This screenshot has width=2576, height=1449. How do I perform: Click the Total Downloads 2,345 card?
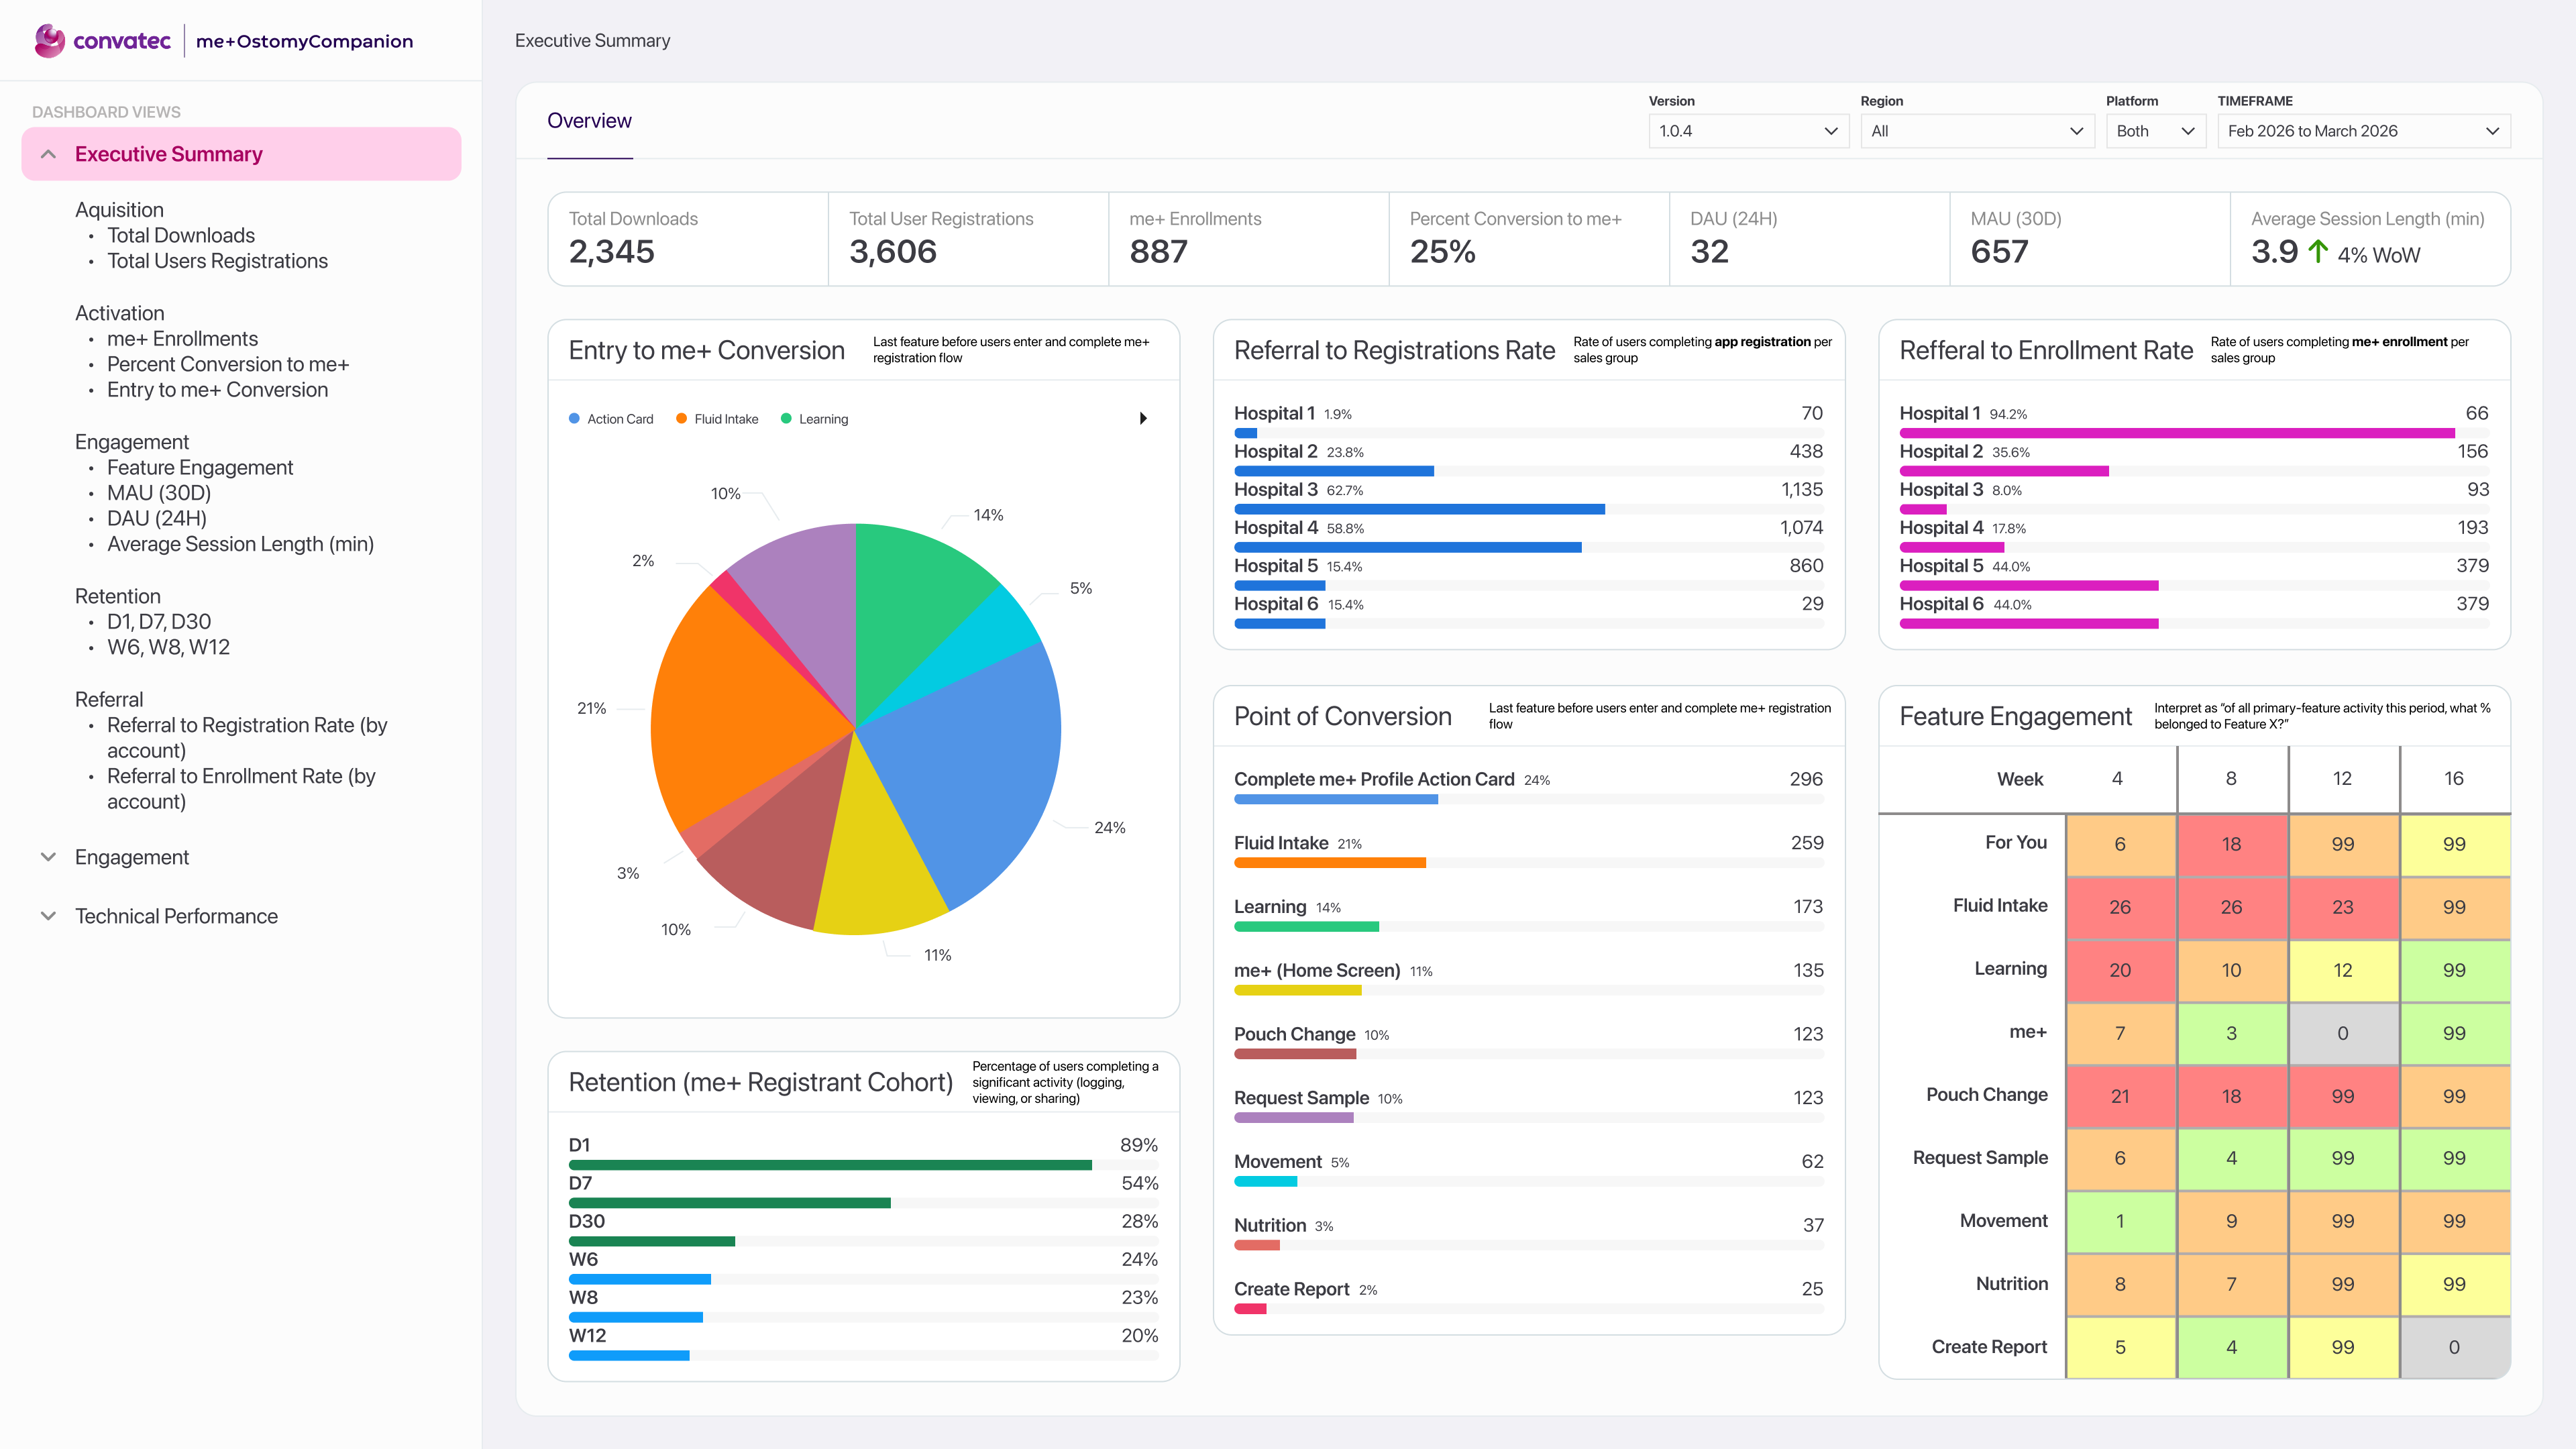tap(688, 239)
